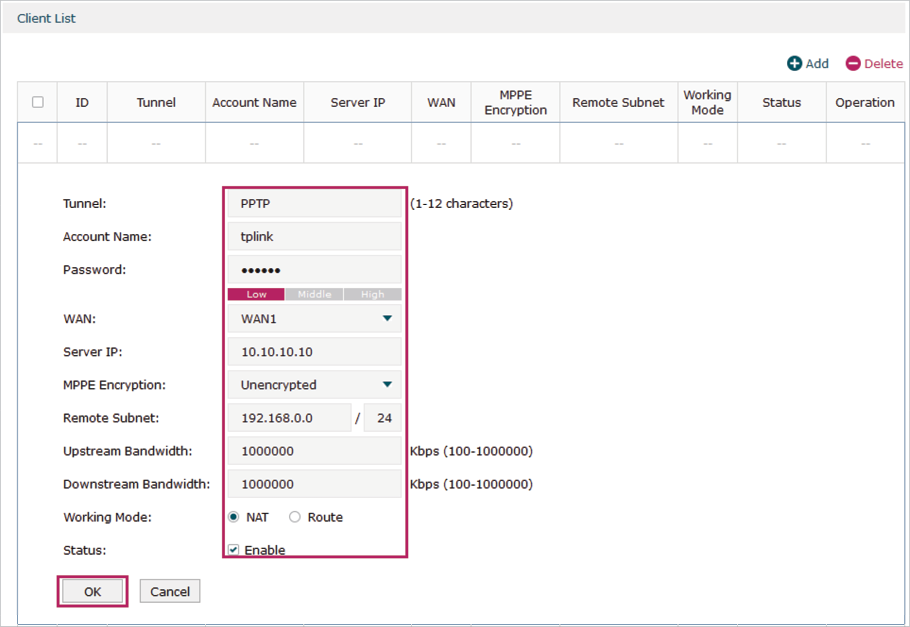Expand the MPPE Encryption dropdown

[314, 385]
